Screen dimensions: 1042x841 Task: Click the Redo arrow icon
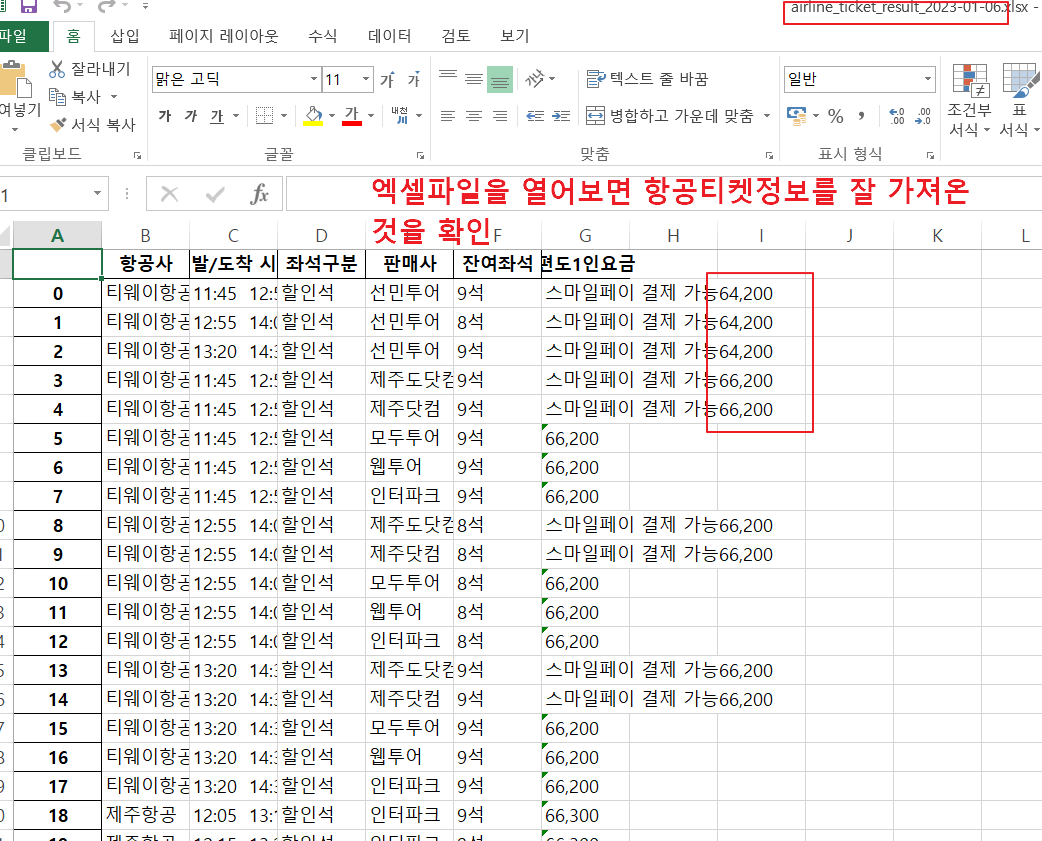(106, 6)
